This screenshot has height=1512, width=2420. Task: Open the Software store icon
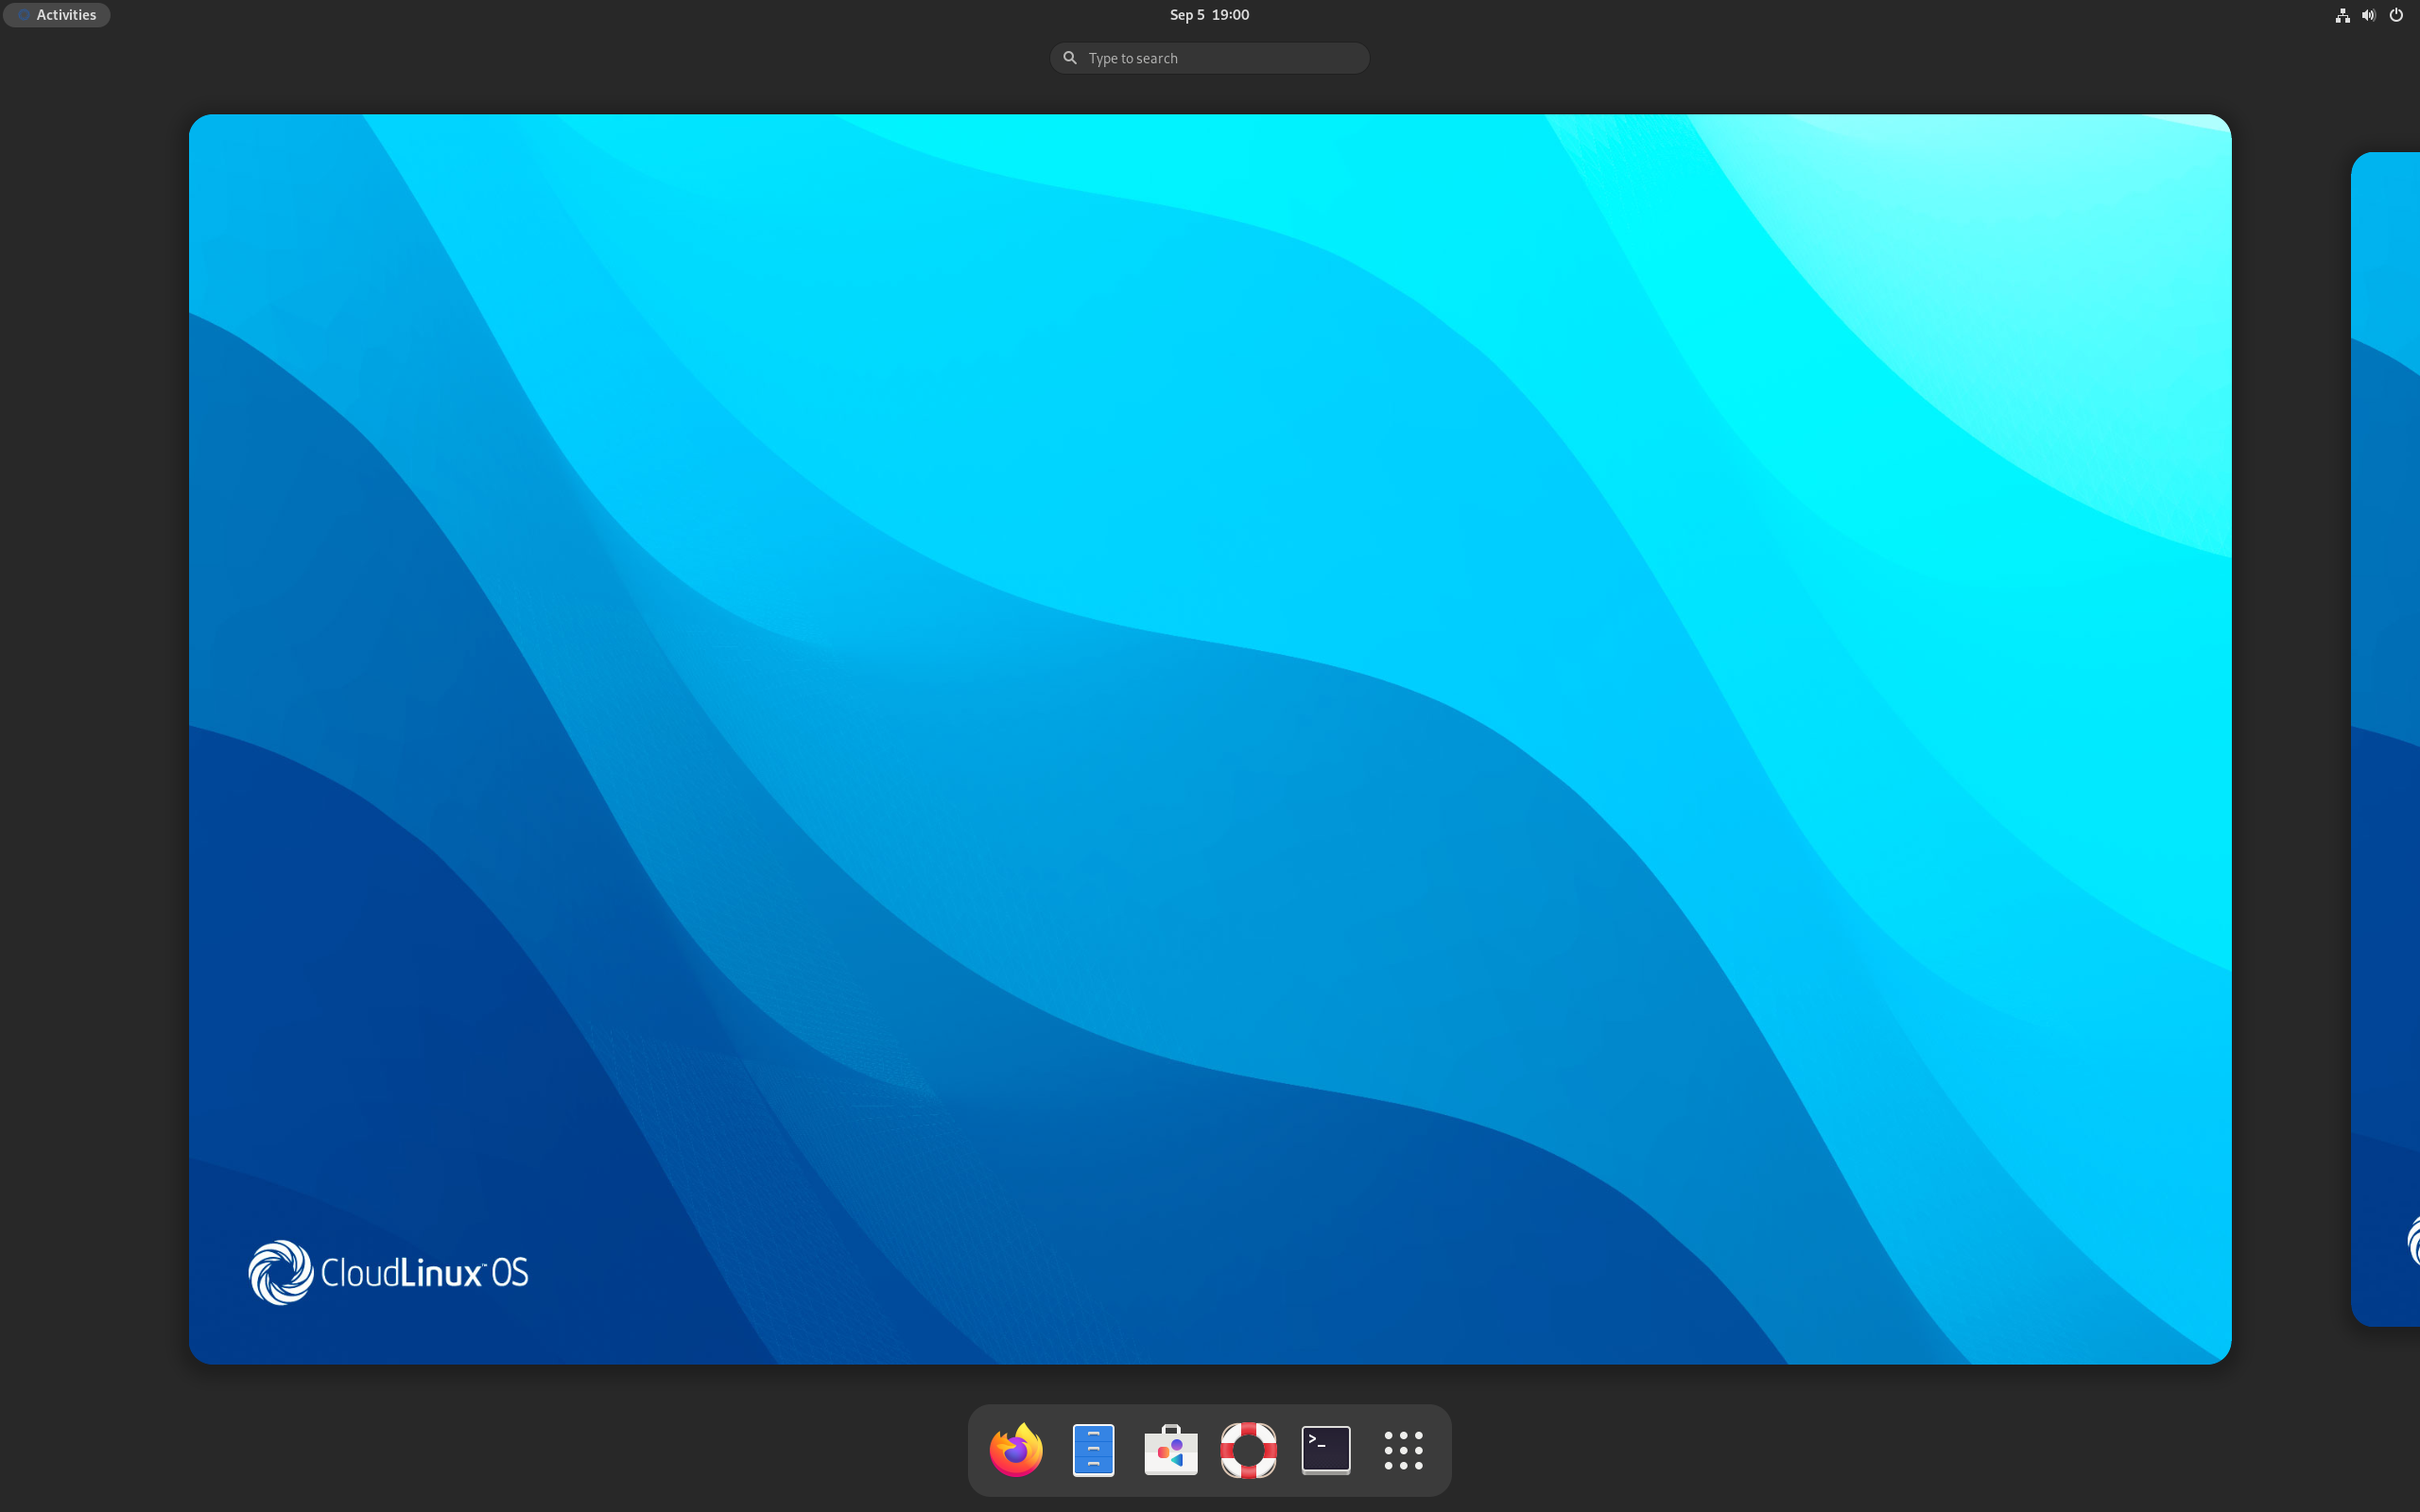click(1171, 1450)
